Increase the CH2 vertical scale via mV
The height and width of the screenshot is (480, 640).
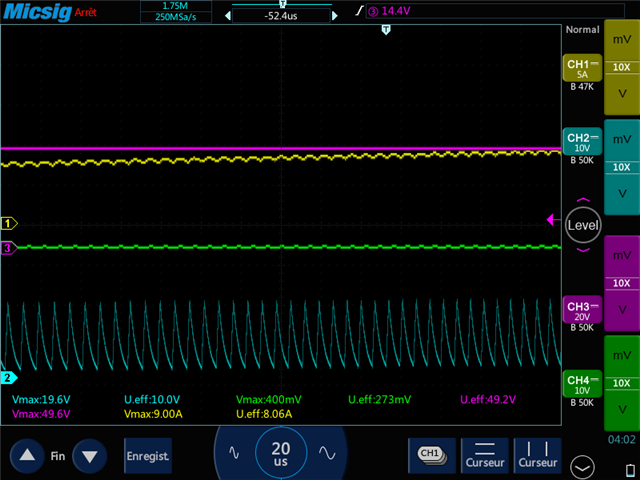tap(622, 140)
